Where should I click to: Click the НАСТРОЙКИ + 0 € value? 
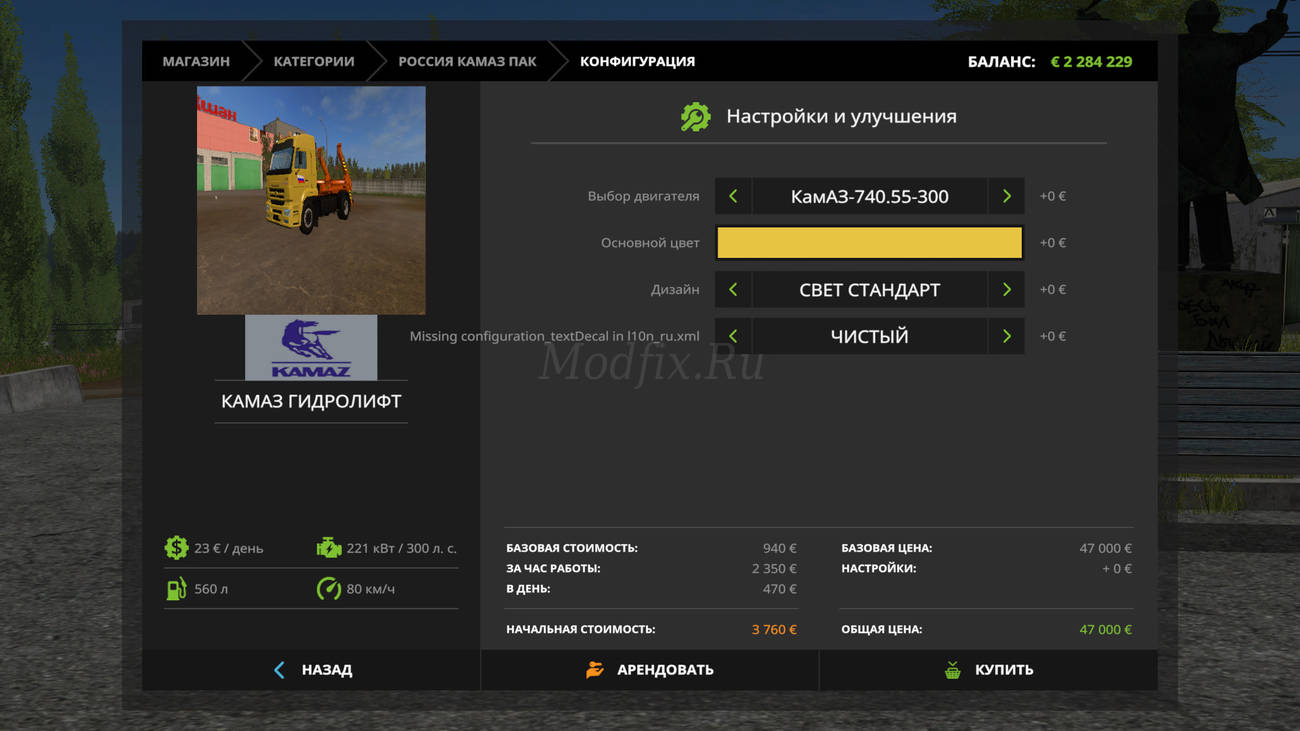(x=1117, y=568)
